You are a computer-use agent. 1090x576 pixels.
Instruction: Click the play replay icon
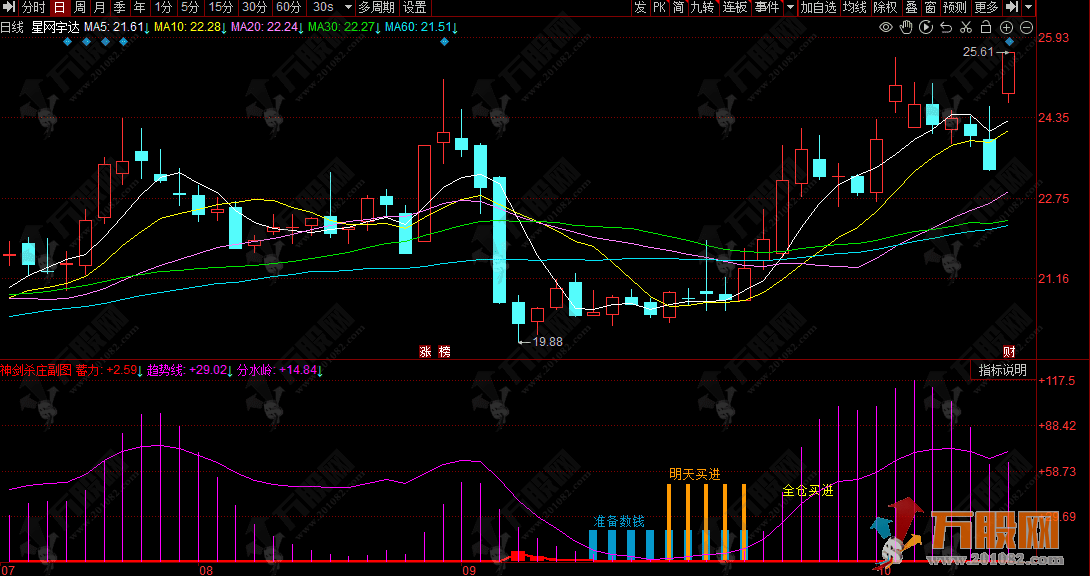point(925,27)
